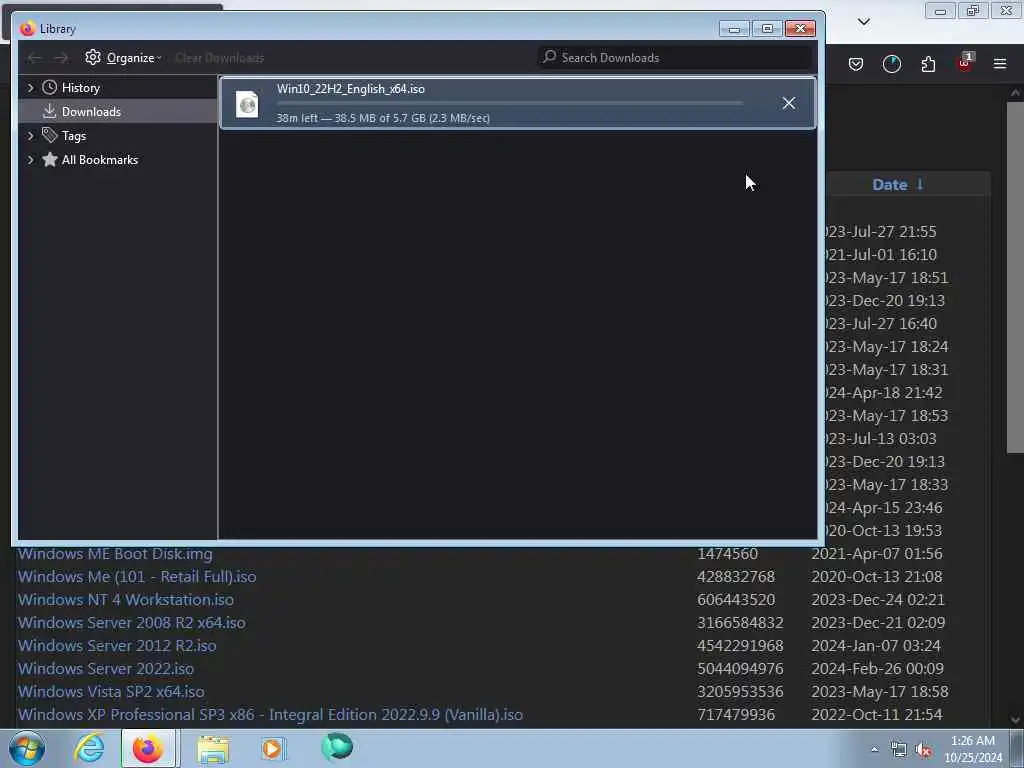Select the Win10_22H2_English_x64.iso download entry name

pyautogui.click(x=351, y=89)
